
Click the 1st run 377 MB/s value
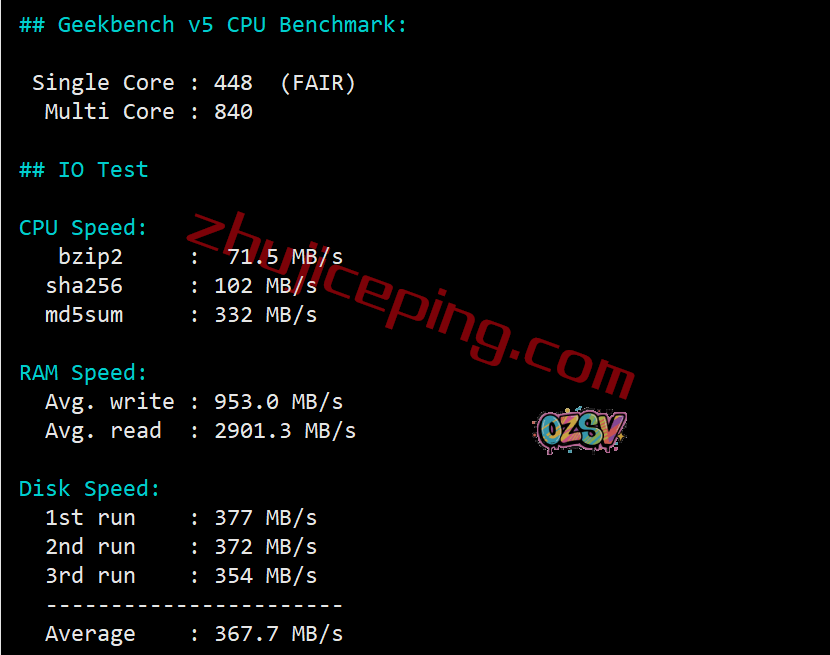point(265,518)
